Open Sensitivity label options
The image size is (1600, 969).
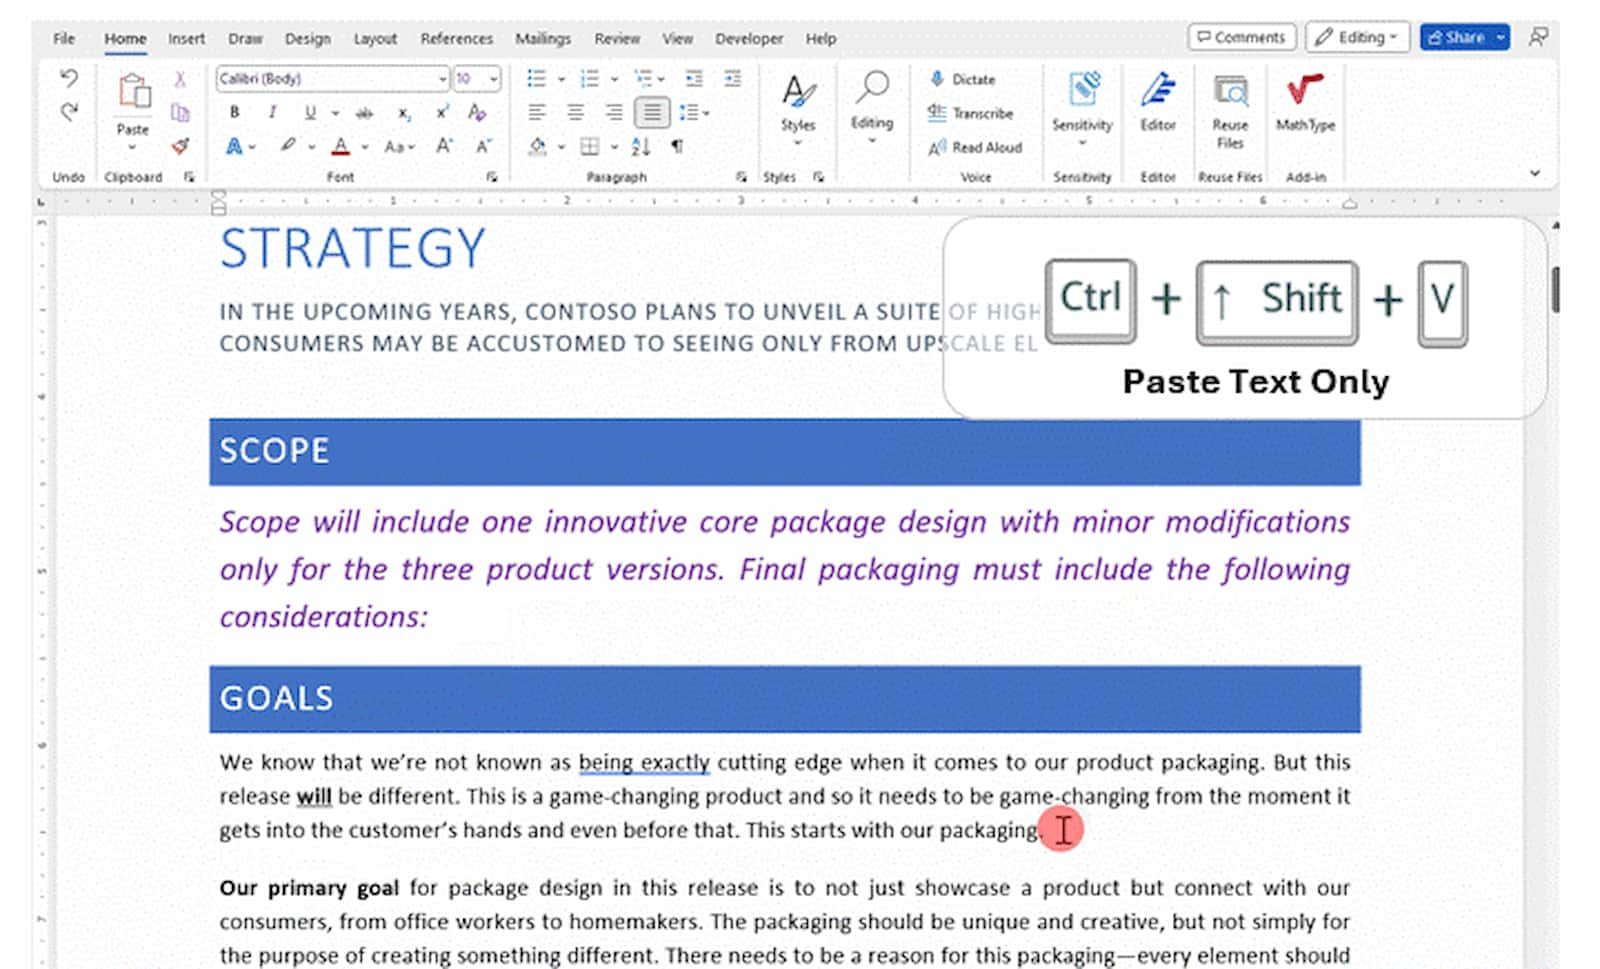[1082, 108]
